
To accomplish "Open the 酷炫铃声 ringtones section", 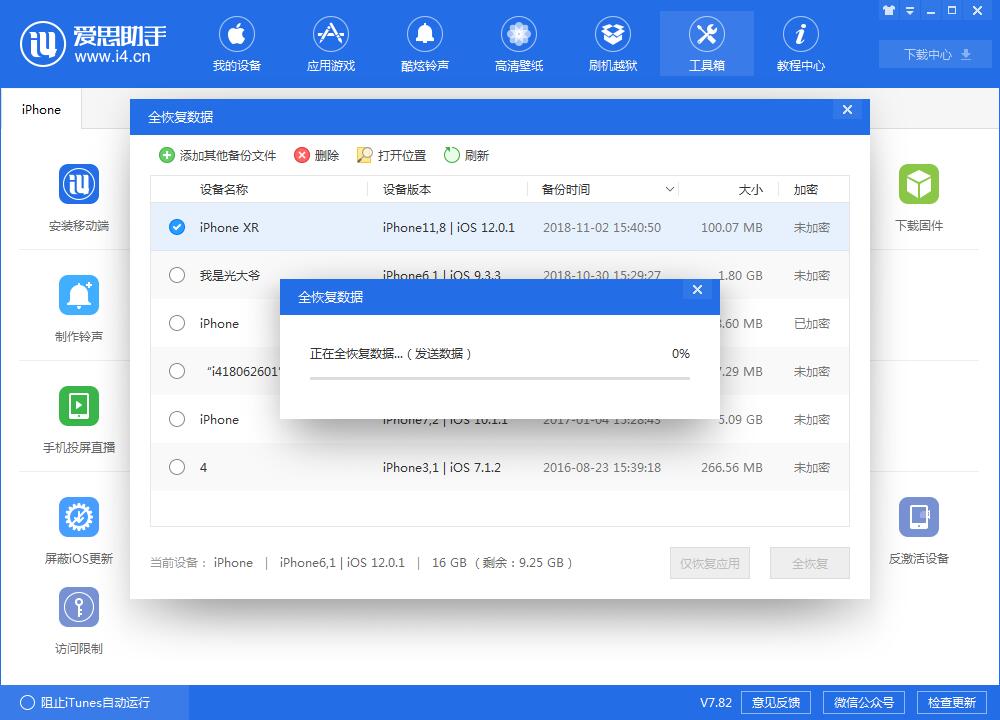I will point(424,43).
